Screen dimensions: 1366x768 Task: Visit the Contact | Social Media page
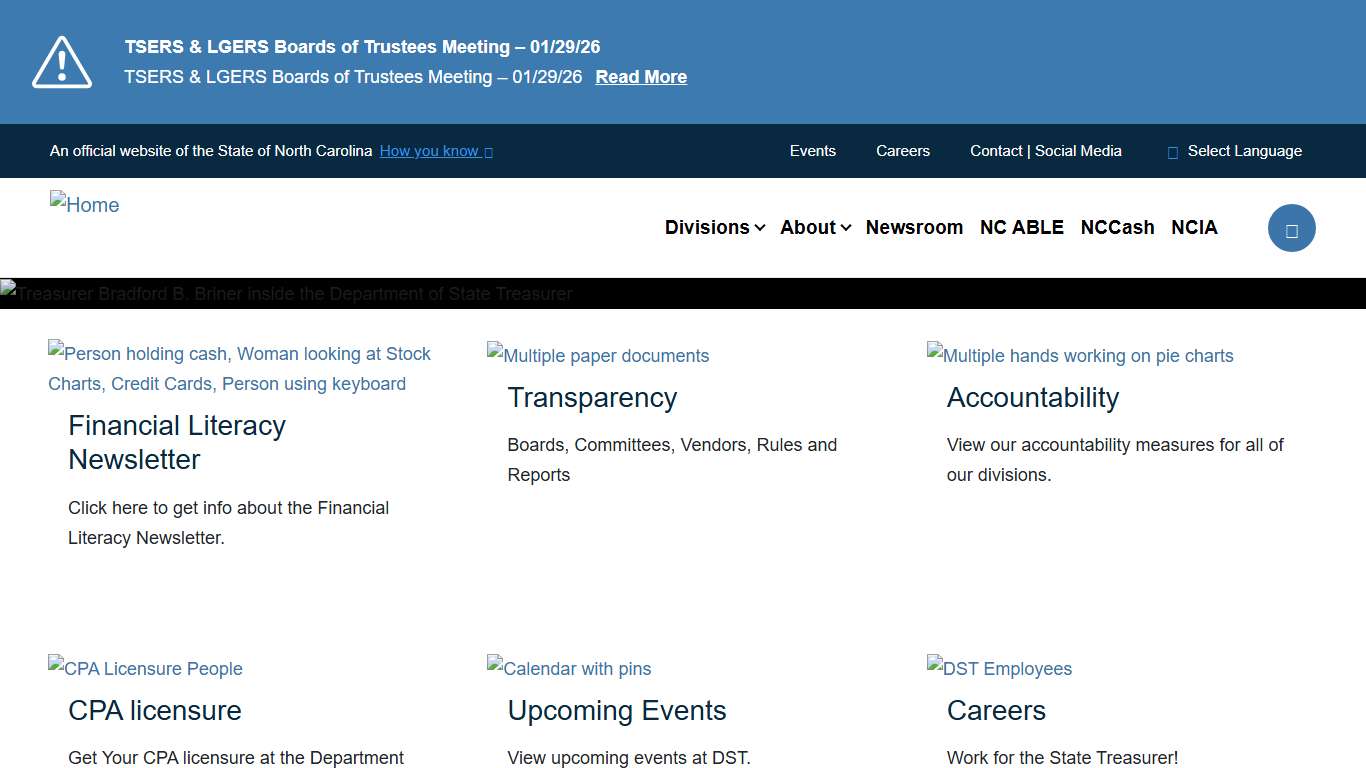pos(1046,151)
